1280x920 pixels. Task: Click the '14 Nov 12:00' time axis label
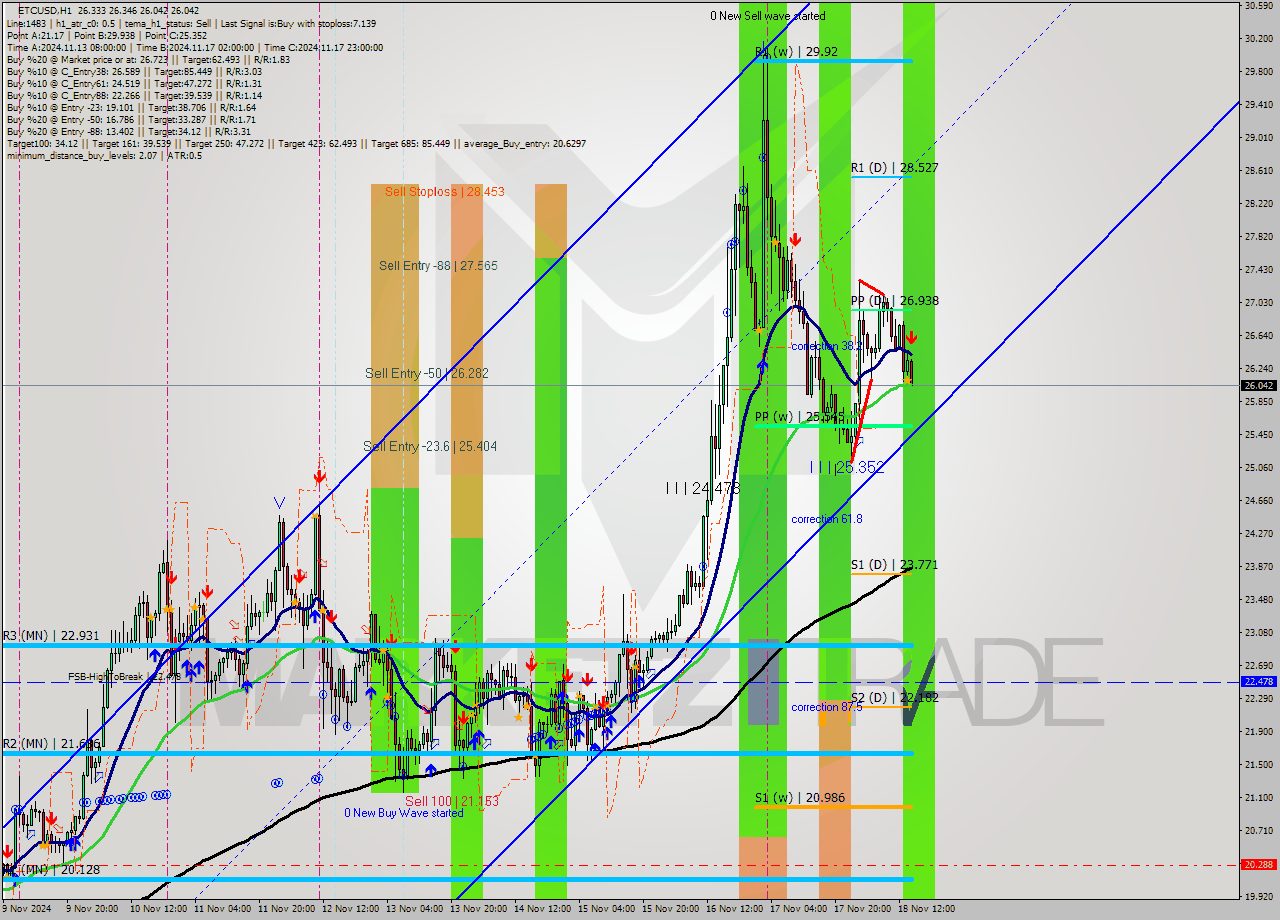click(x=543, y=909)
